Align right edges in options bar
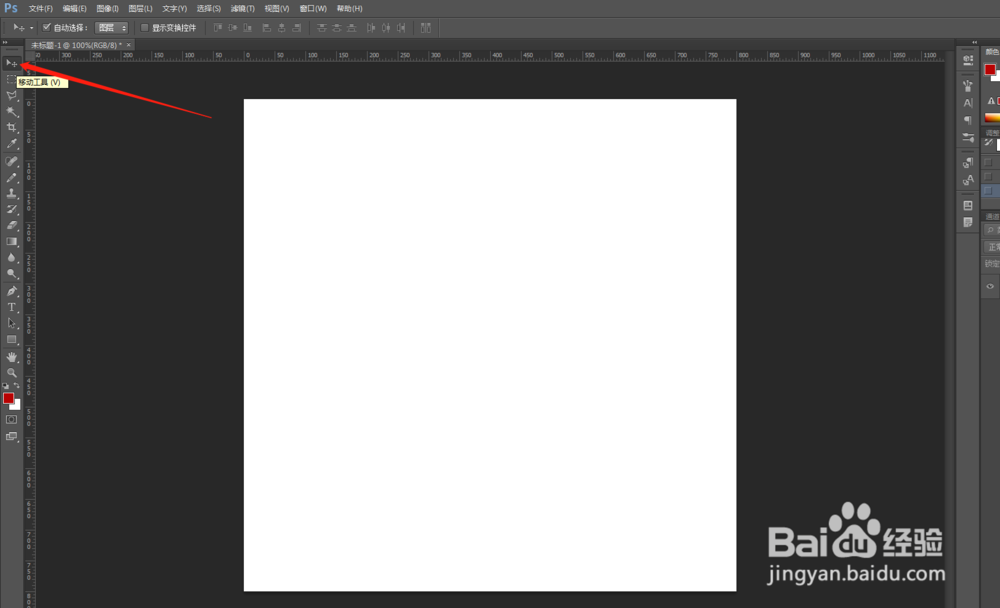The height and width of the screenshot is (608, 1000). pos(297,28)
